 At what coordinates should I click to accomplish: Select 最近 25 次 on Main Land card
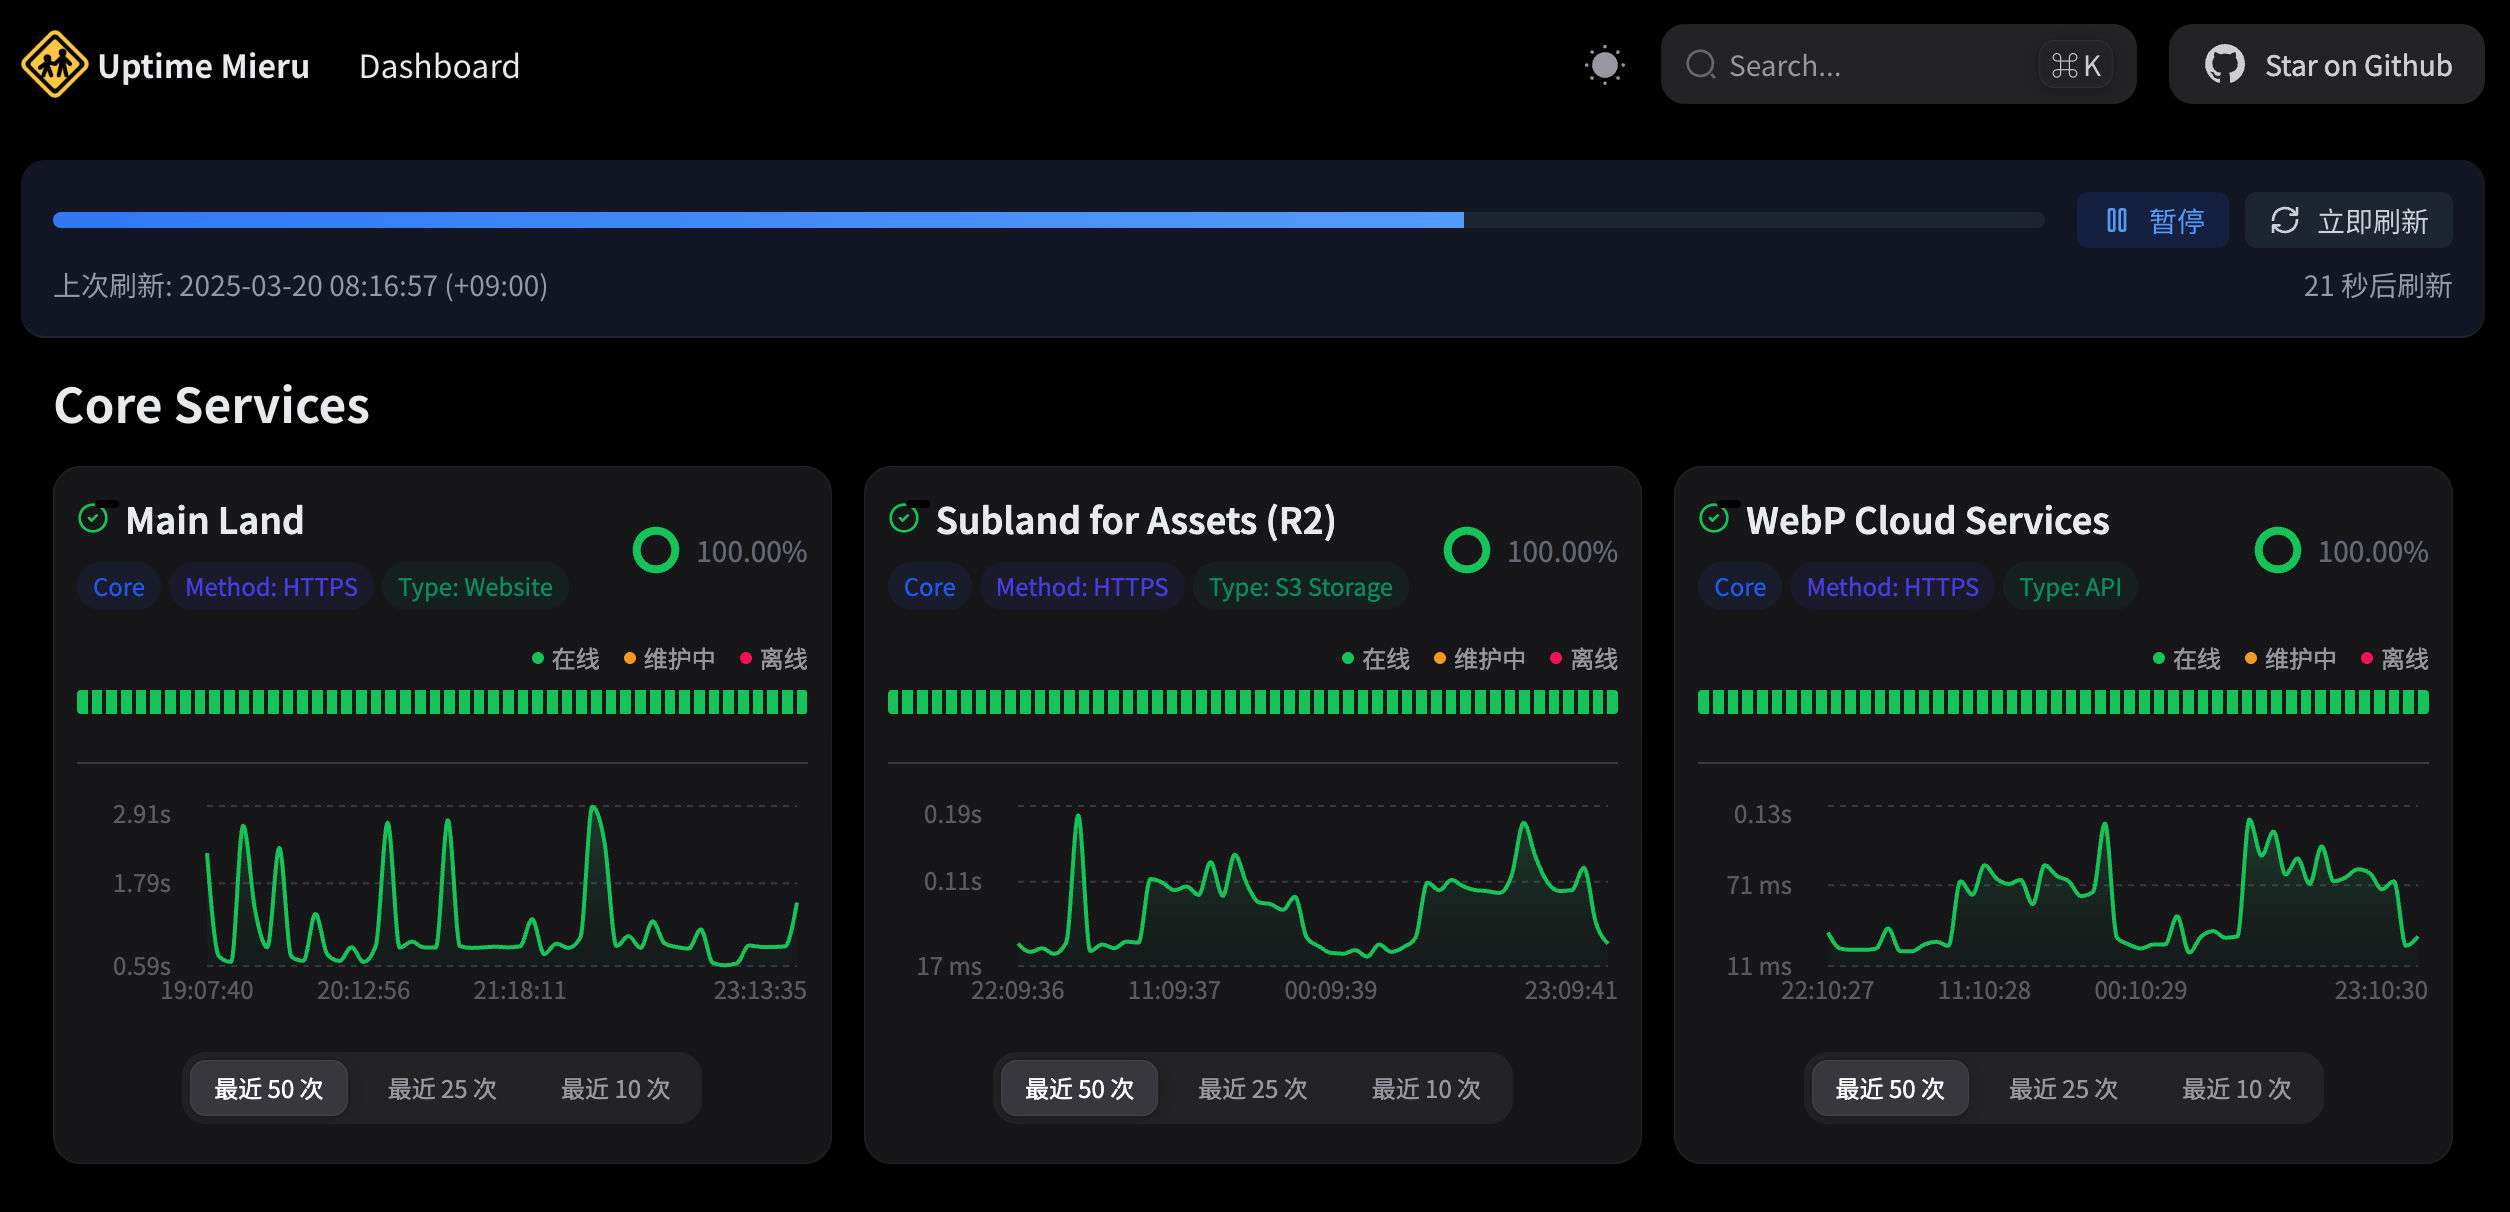pyautogui.click(x=442, y=1088)
